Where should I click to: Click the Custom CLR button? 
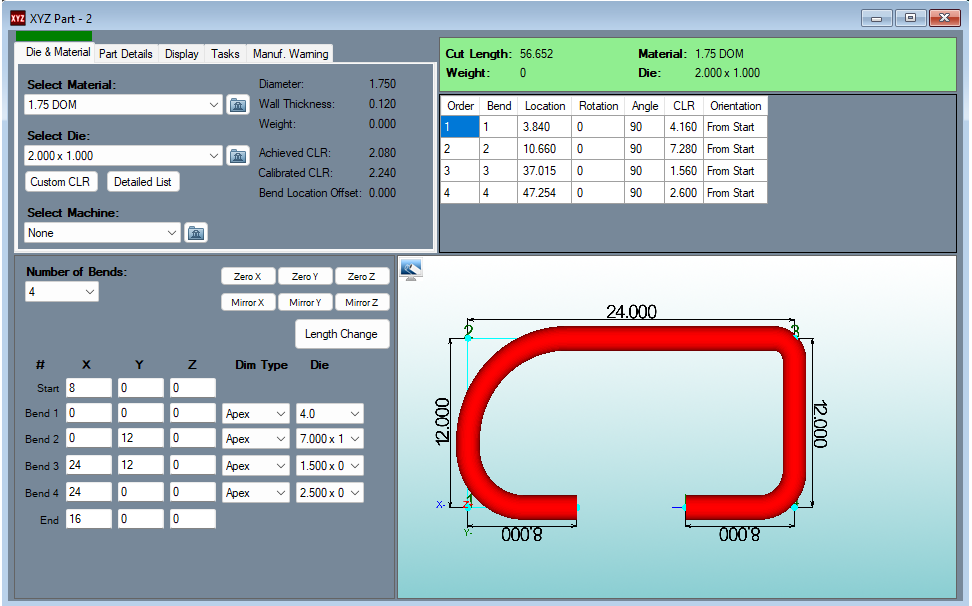[60, 182]
